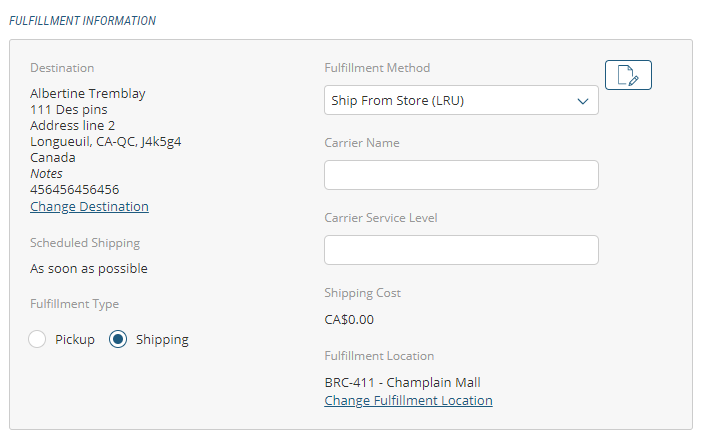
Task: Focus the Carrier Name text field
Action: (x=461, y=175)
